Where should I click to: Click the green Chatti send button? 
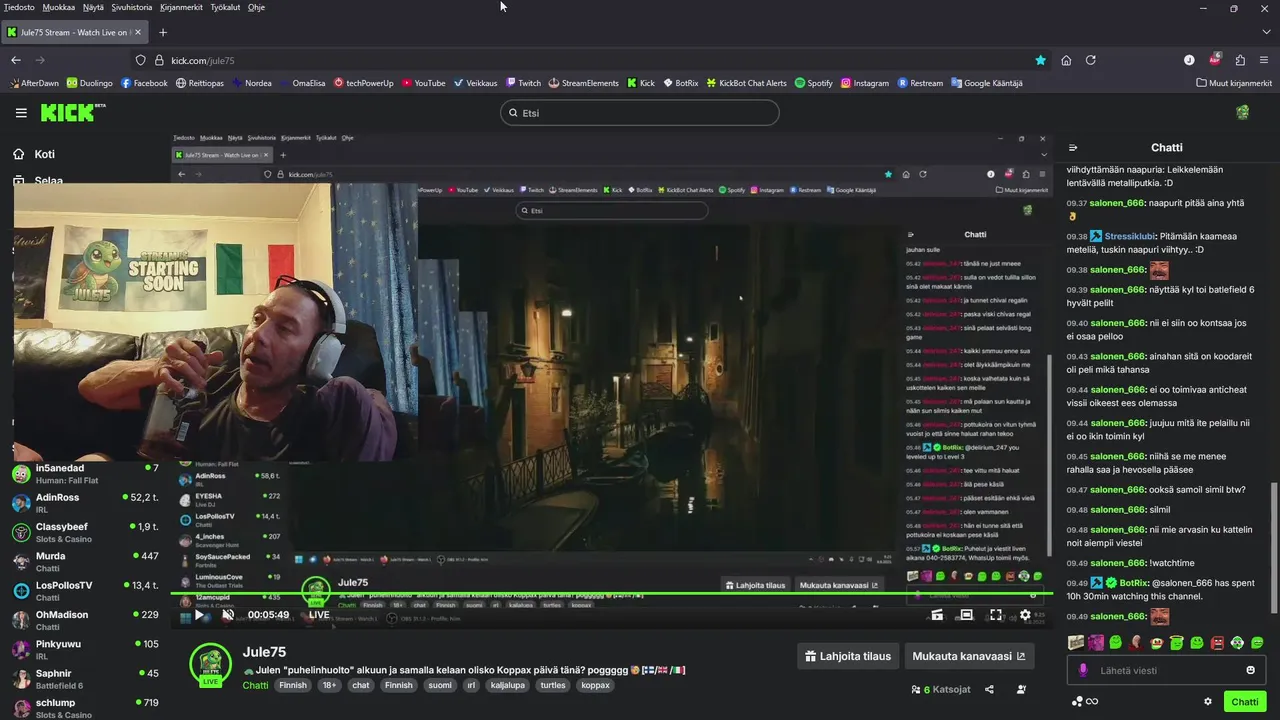1245,701
